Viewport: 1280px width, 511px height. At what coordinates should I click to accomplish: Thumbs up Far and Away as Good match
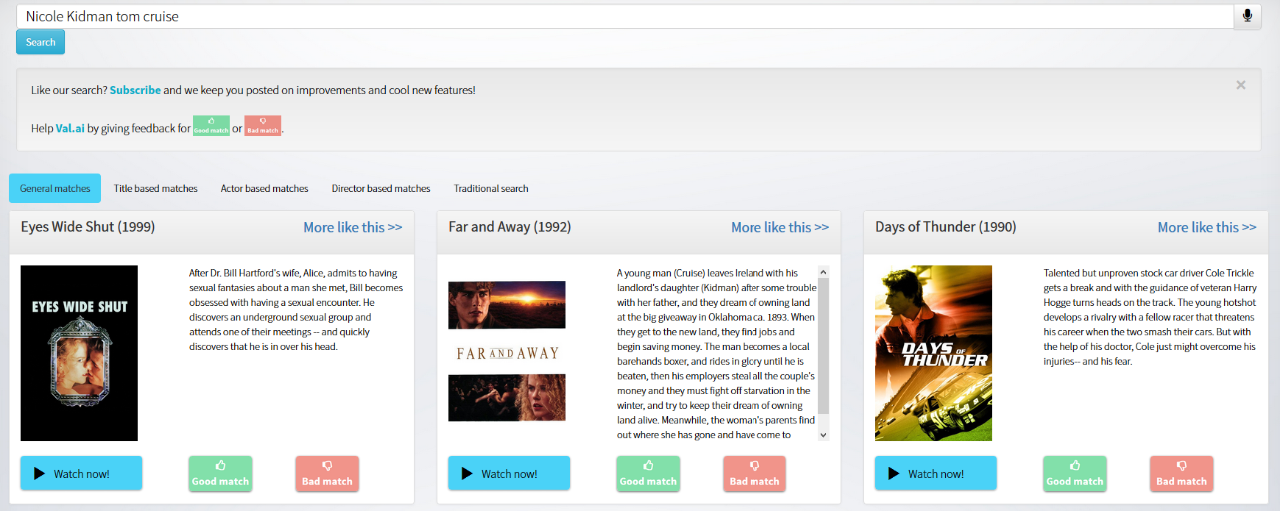[648, 473]
